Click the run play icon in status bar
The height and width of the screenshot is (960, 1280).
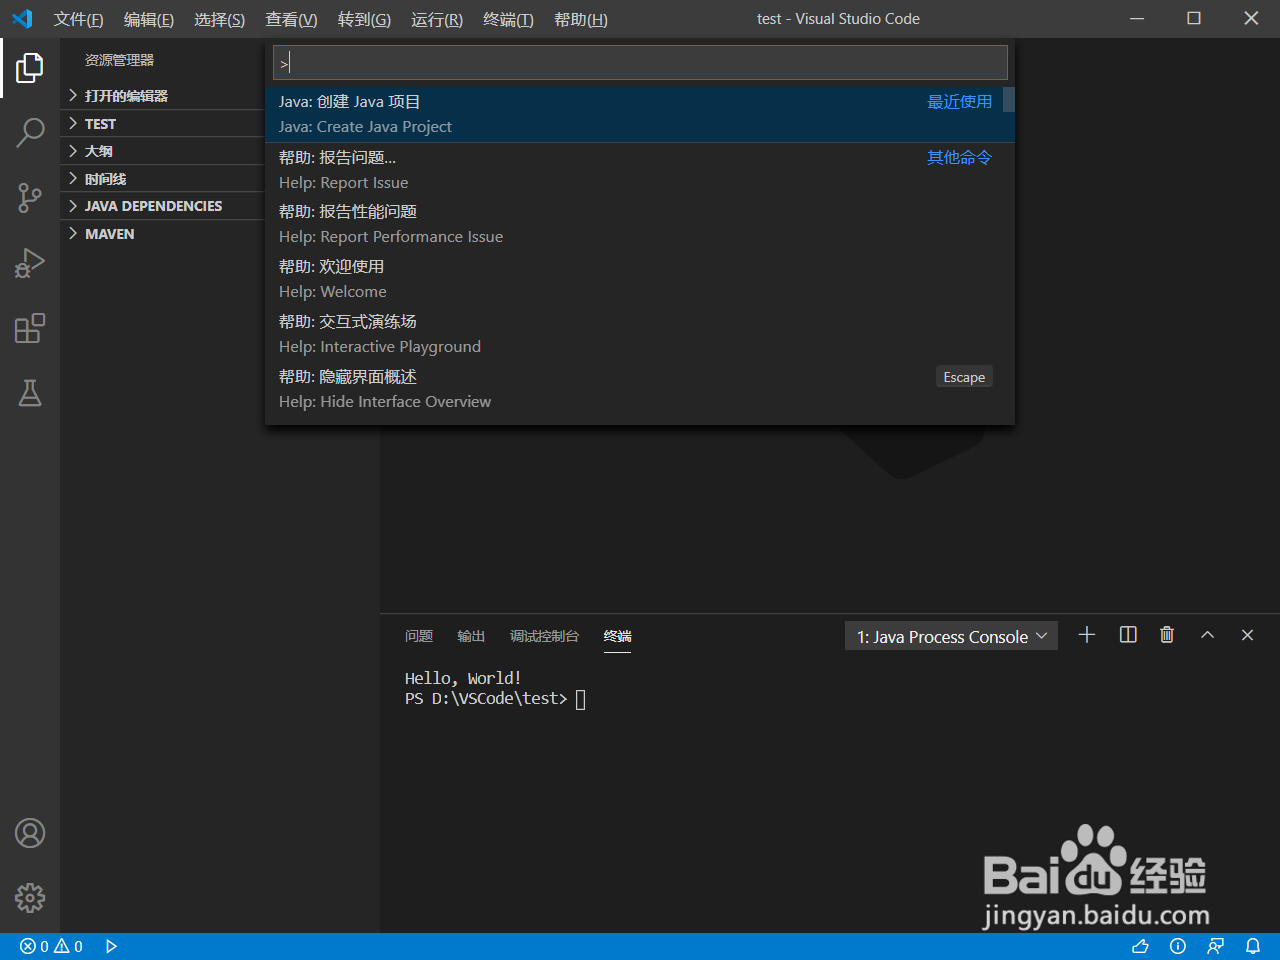pos(111,946)
